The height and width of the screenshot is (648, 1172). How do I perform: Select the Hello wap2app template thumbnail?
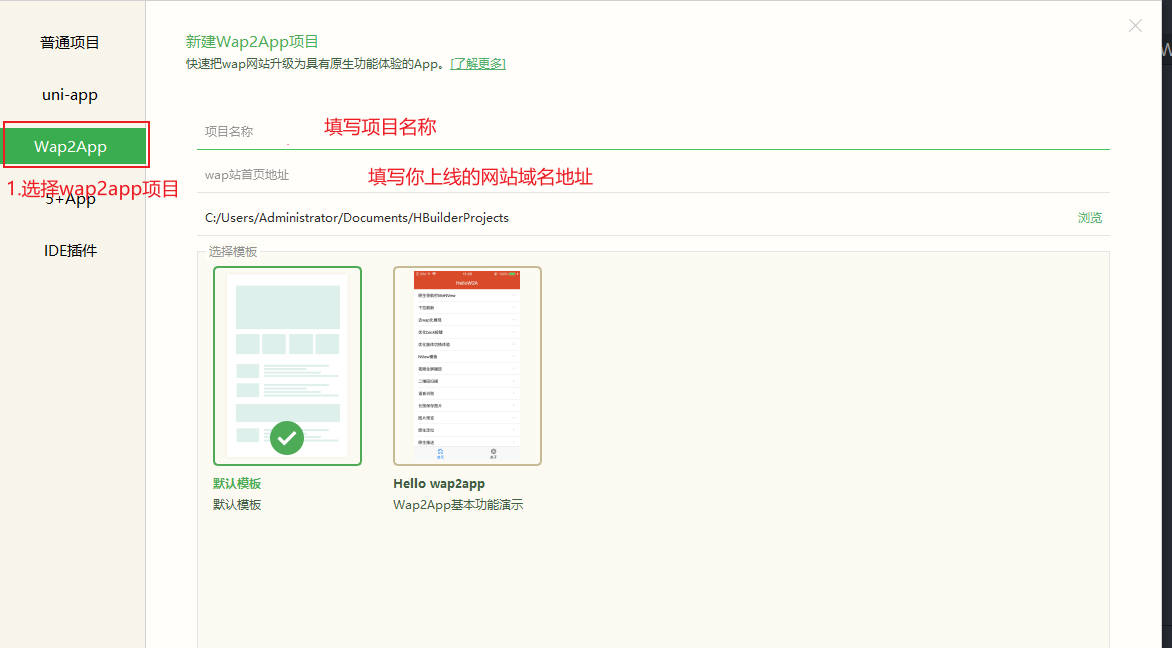(x=467, y=365)
